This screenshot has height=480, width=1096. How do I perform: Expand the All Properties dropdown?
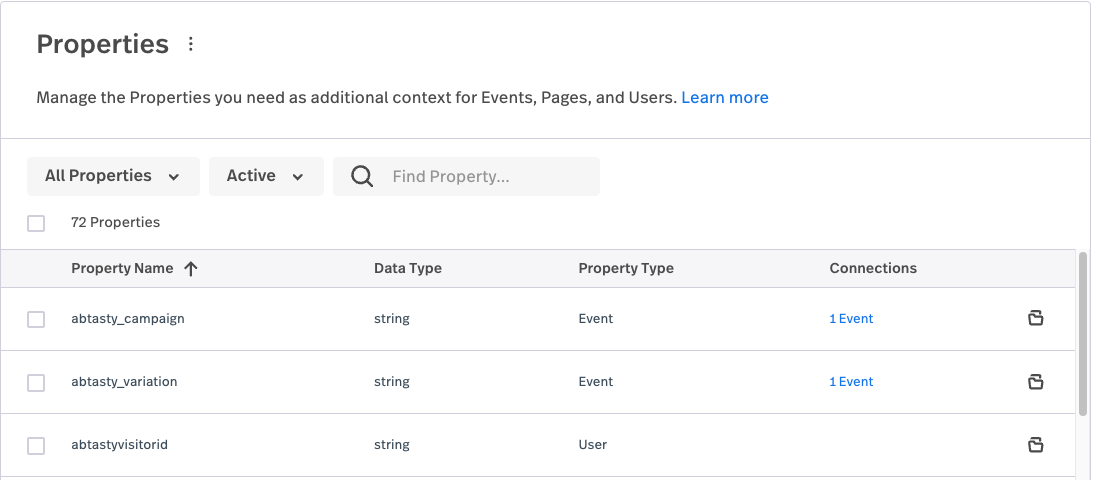(113, 176)
